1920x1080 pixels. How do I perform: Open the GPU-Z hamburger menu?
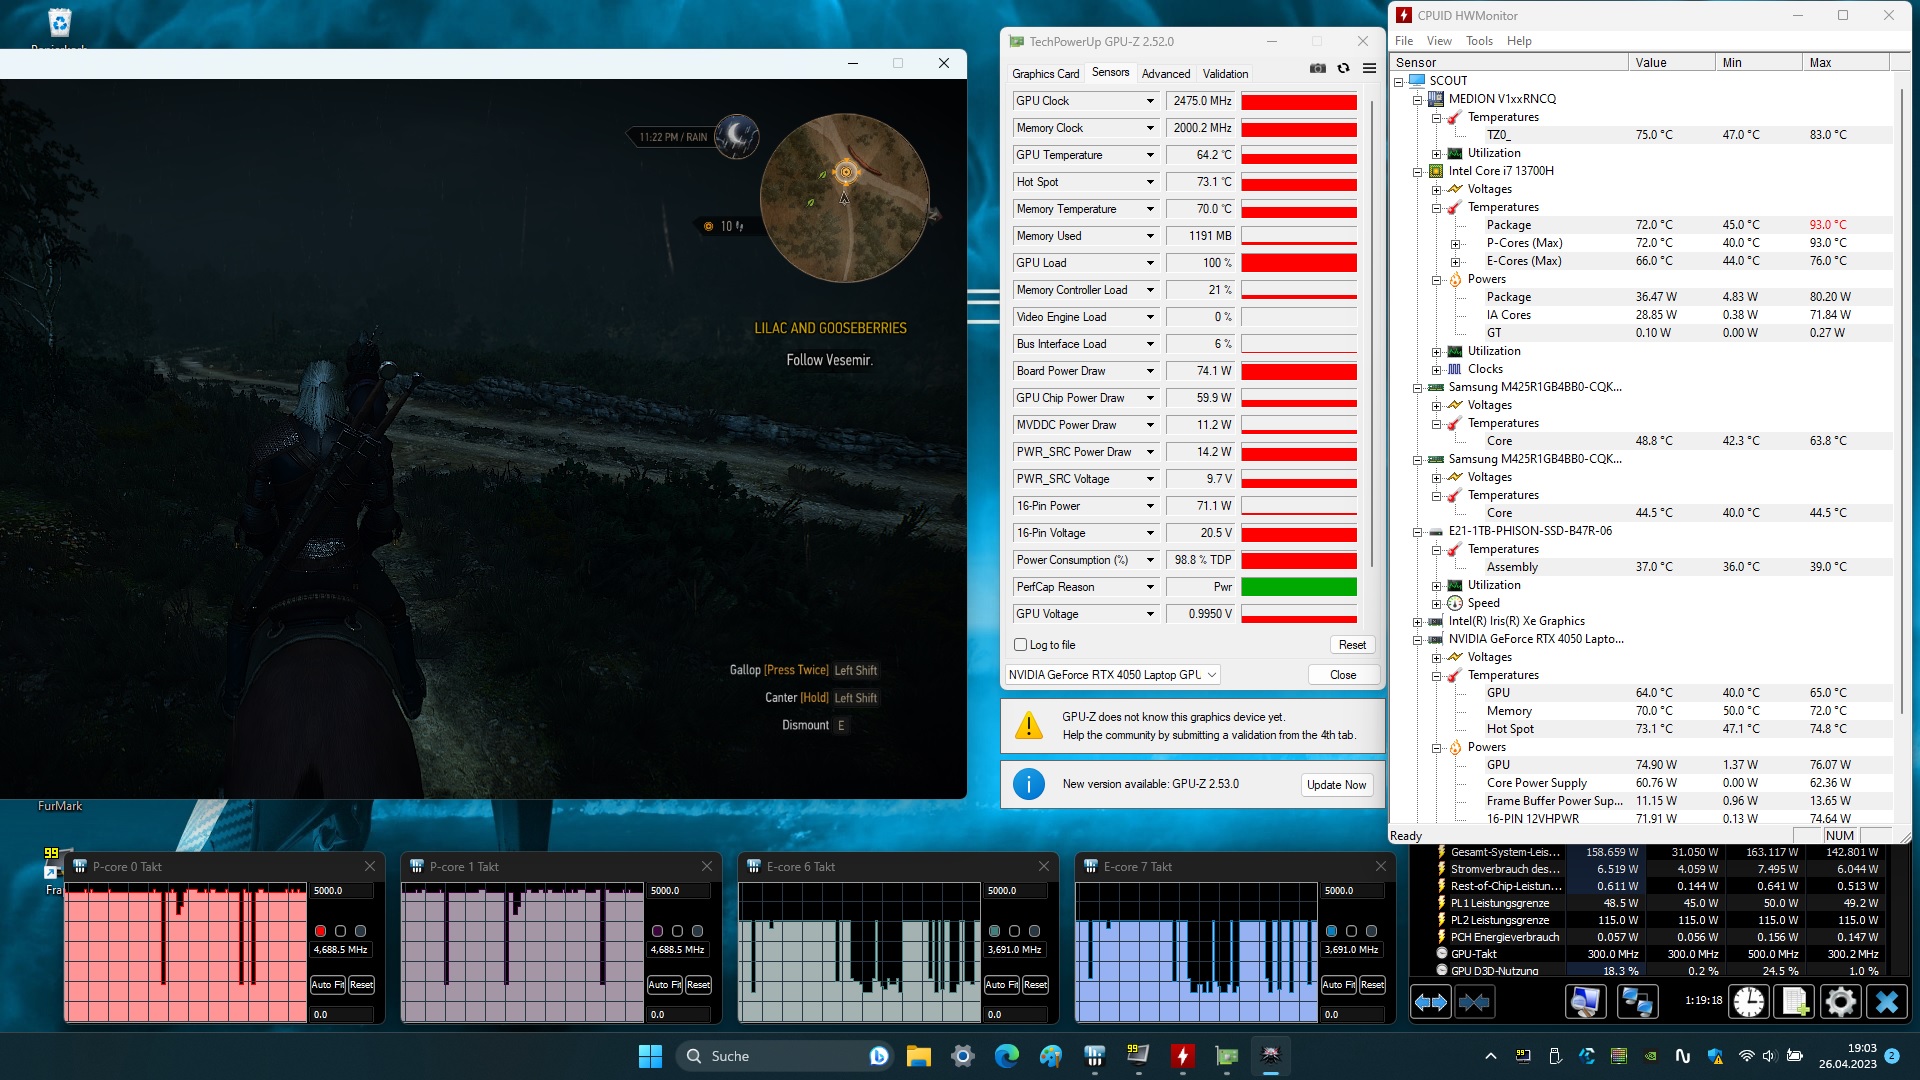tap(1369, 68)
